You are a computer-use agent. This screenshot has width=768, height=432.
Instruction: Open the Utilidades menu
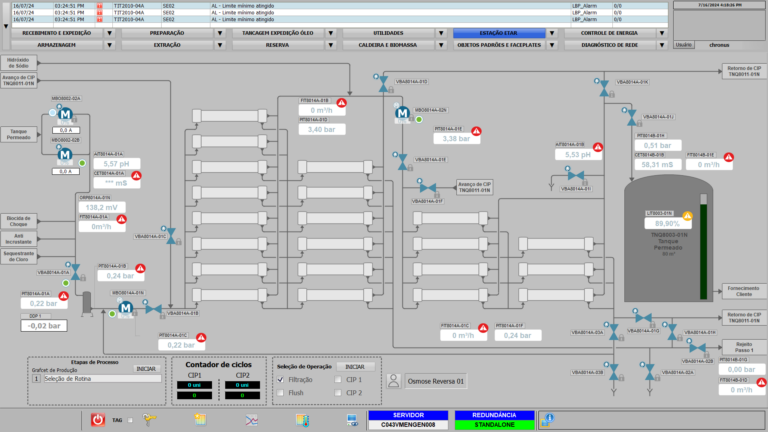click(388, 33)
